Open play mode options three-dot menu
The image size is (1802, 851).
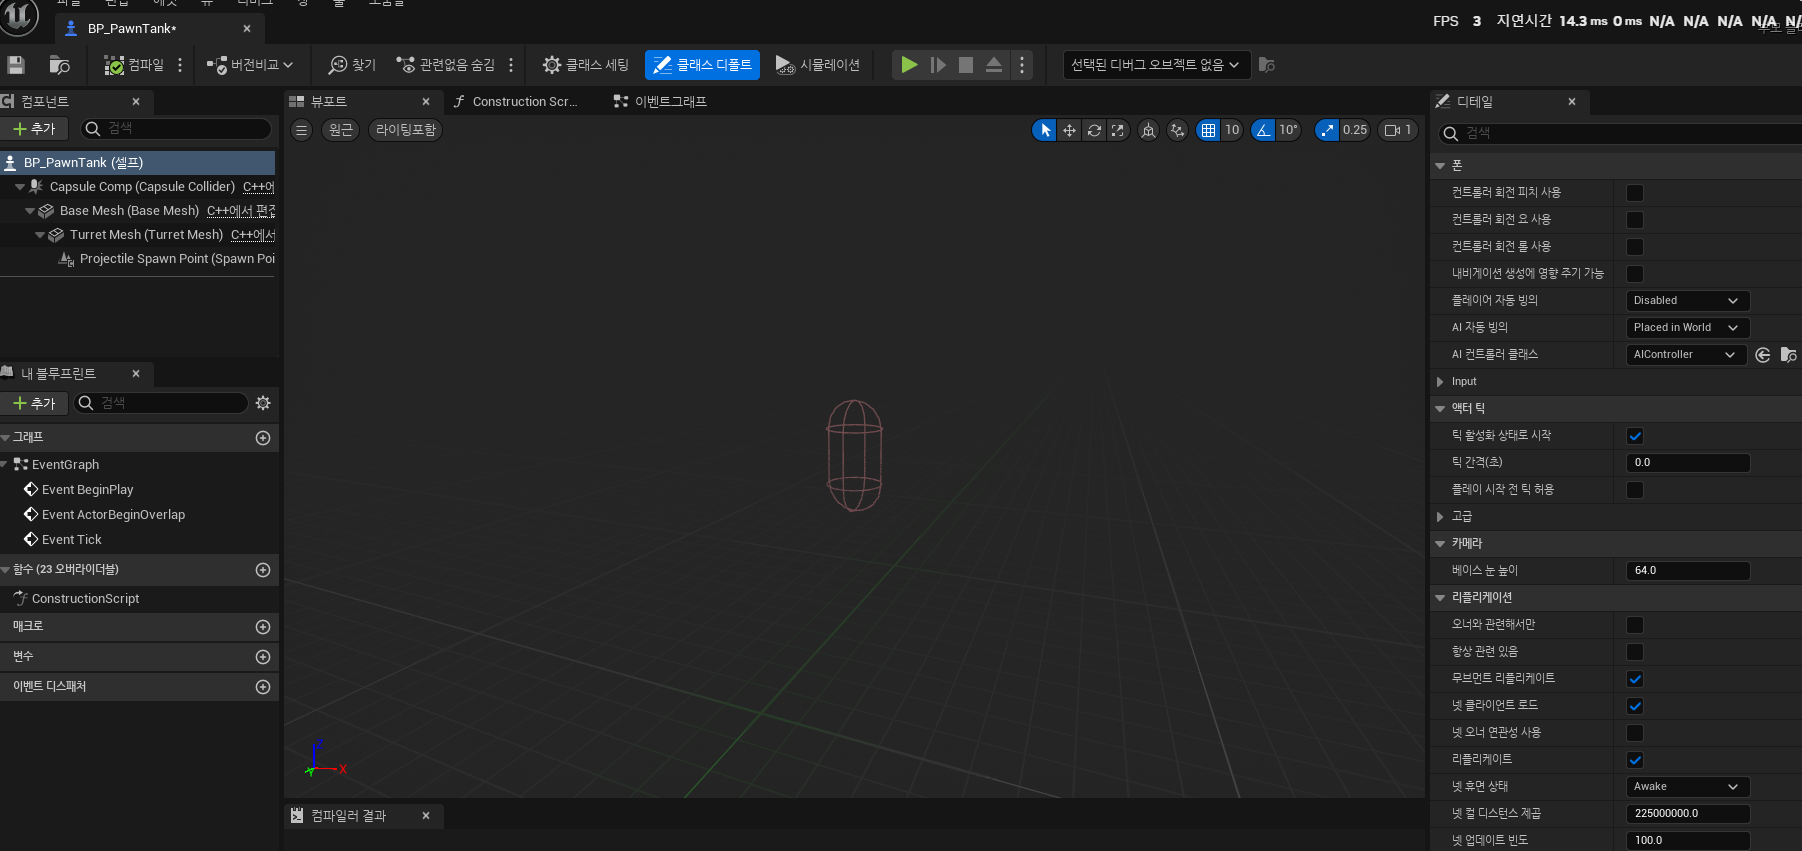(x=1022, y=65)
